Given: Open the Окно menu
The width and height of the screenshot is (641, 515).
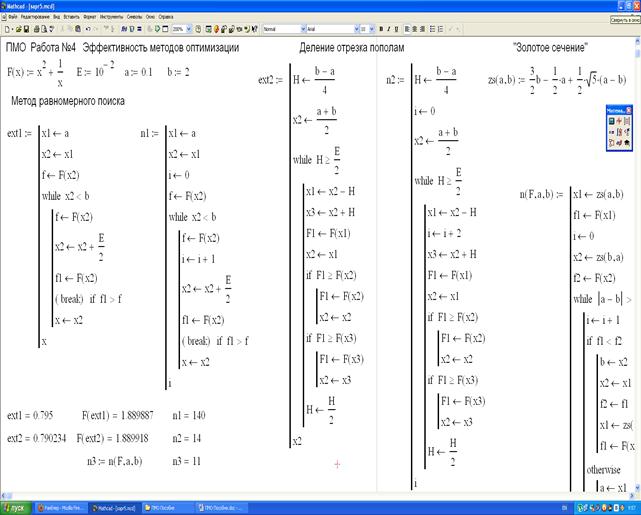Looking at the screenshot, I should point(150,17).
